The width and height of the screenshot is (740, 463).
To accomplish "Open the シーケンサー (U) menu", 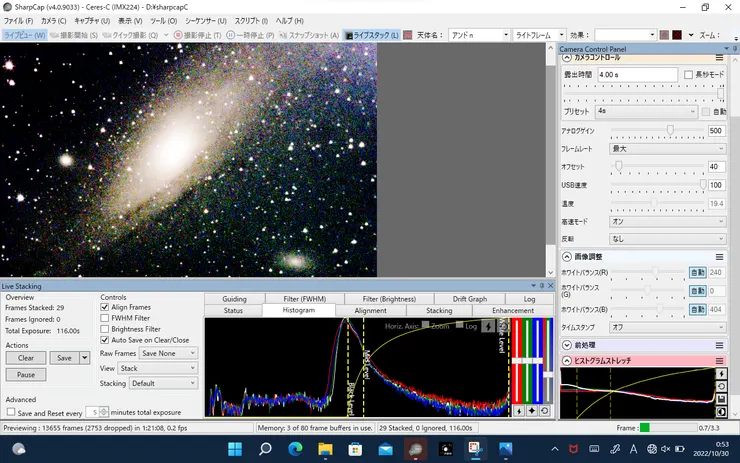I will 205,21.
